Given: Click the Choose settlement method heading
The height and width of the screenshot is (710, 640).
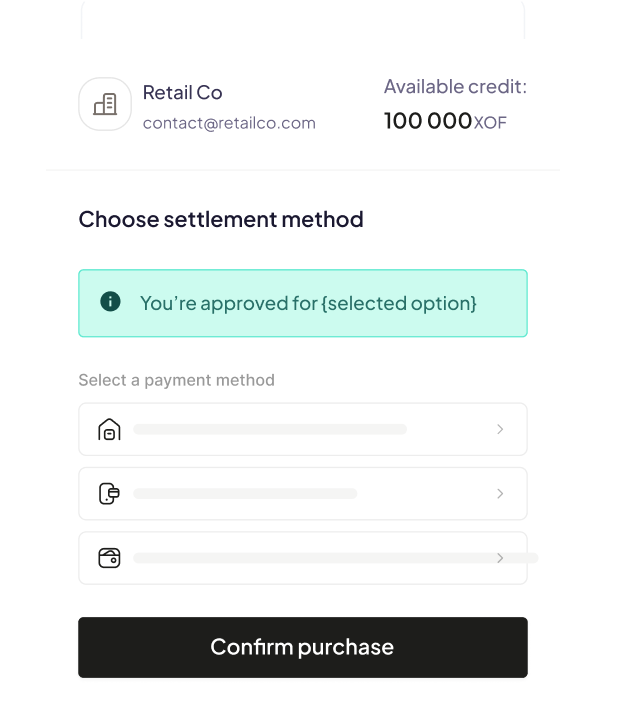Looking at the screenshot, I should point(221,219).
